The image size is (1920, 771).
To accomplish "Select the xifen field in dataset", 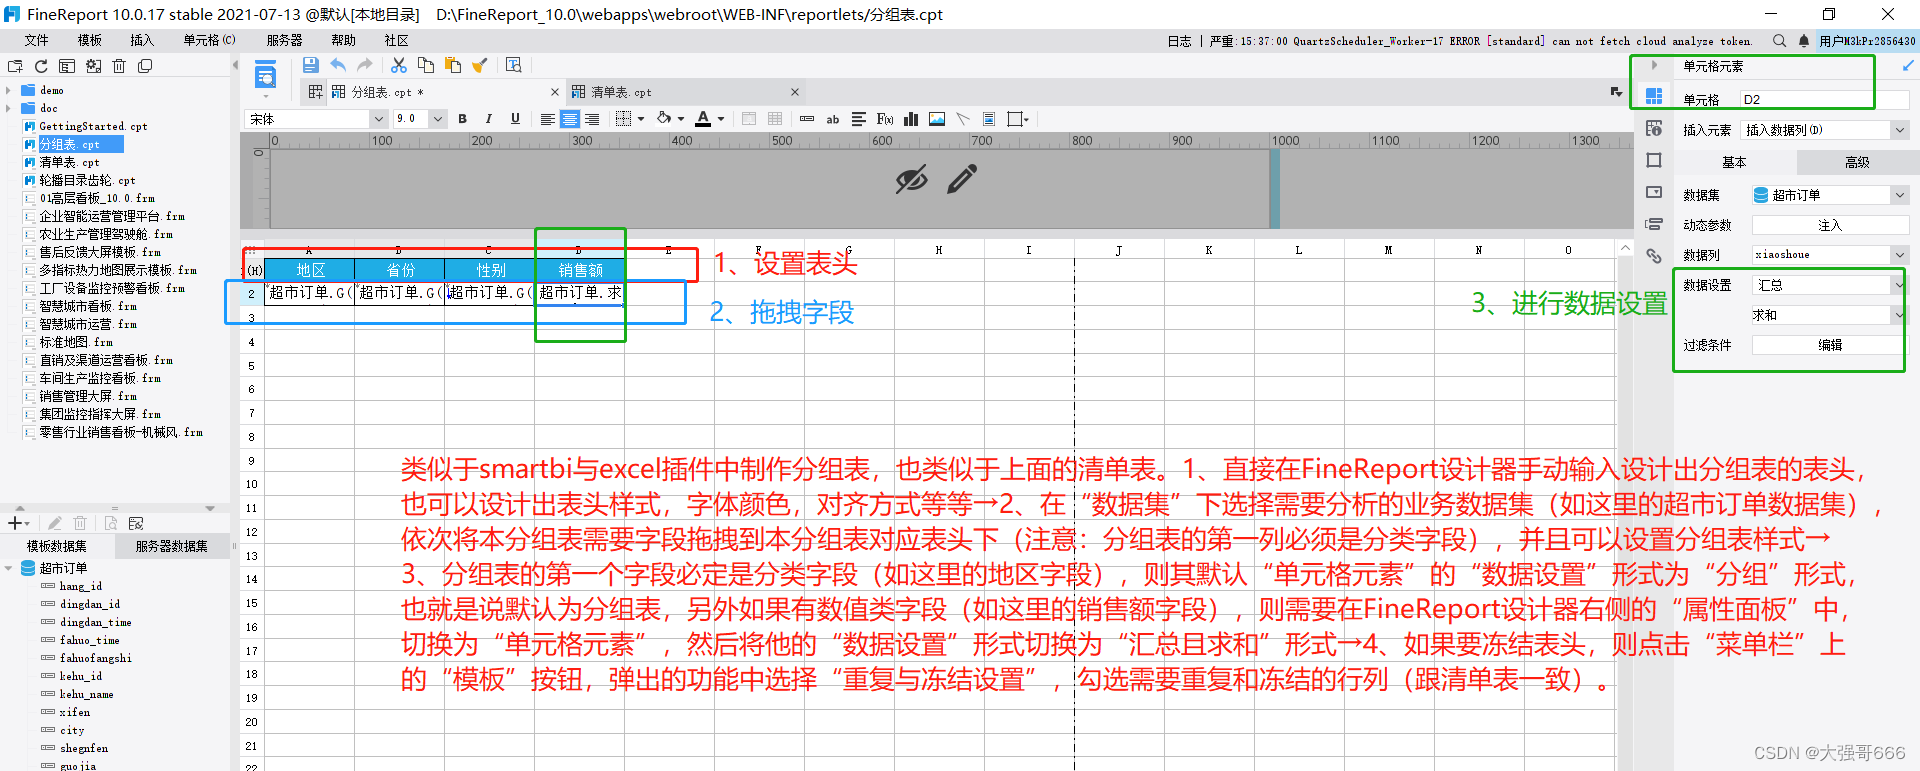I will pos(75,712).
